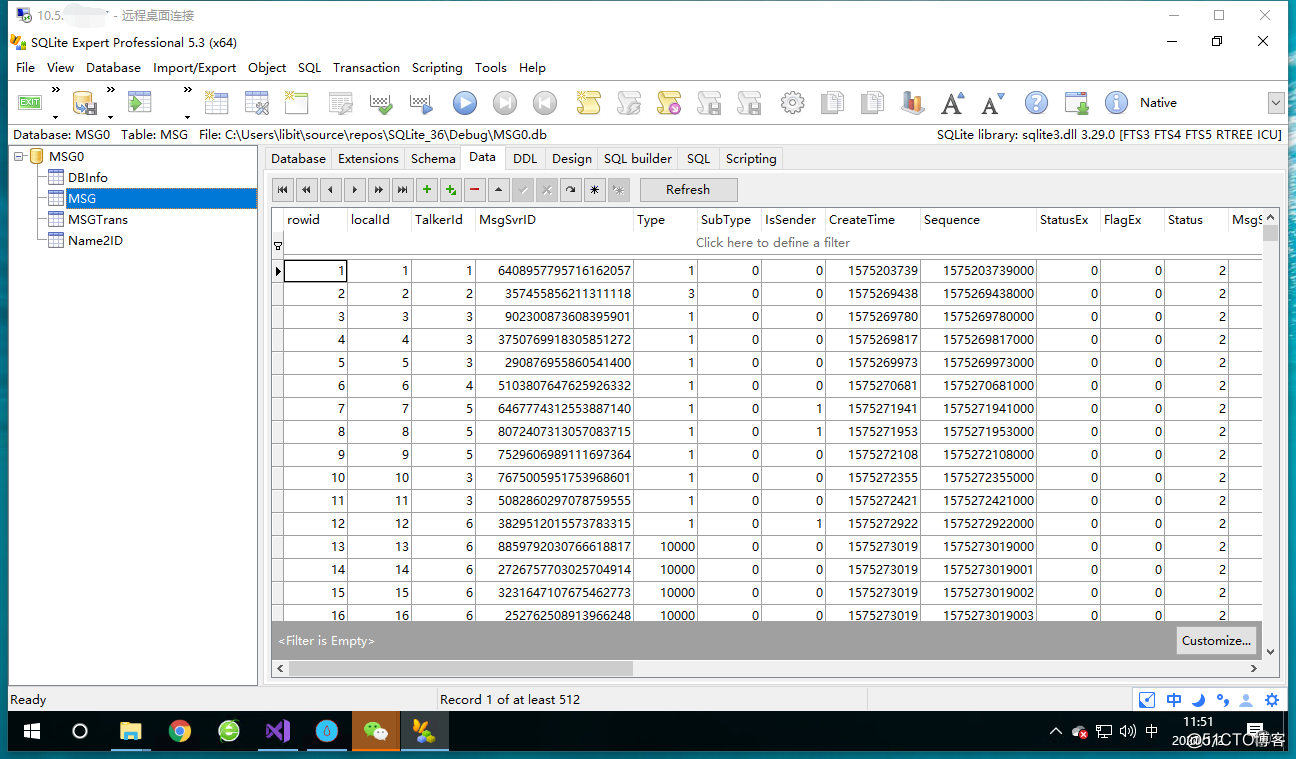
Task: Click the MsgSvrID column header
Action: [x=554, y=220]
